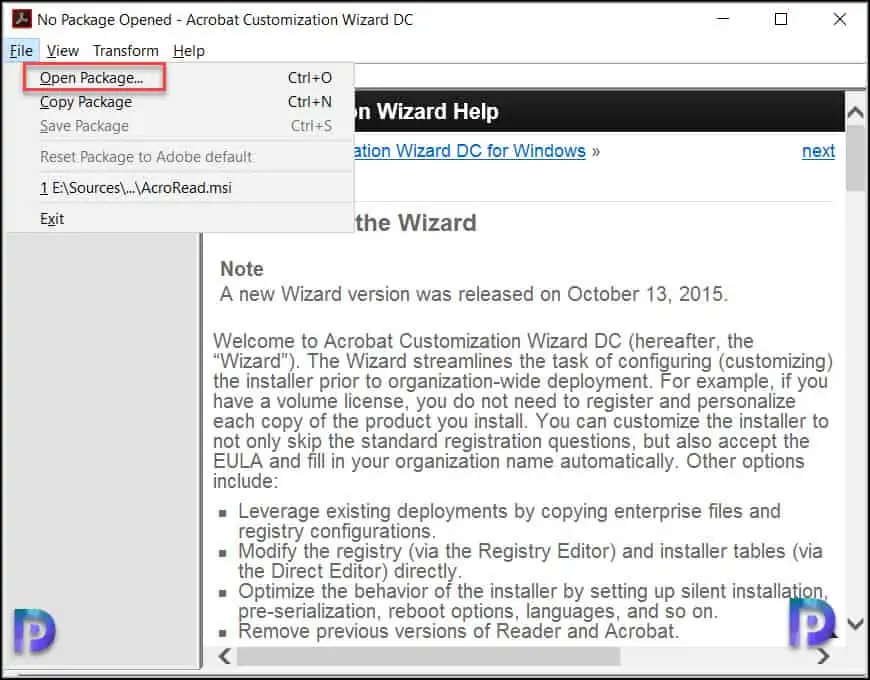Maximize the Customization Wizard window
The width and height of the screenshot is (870, 680).
click(x=781, y=19)
